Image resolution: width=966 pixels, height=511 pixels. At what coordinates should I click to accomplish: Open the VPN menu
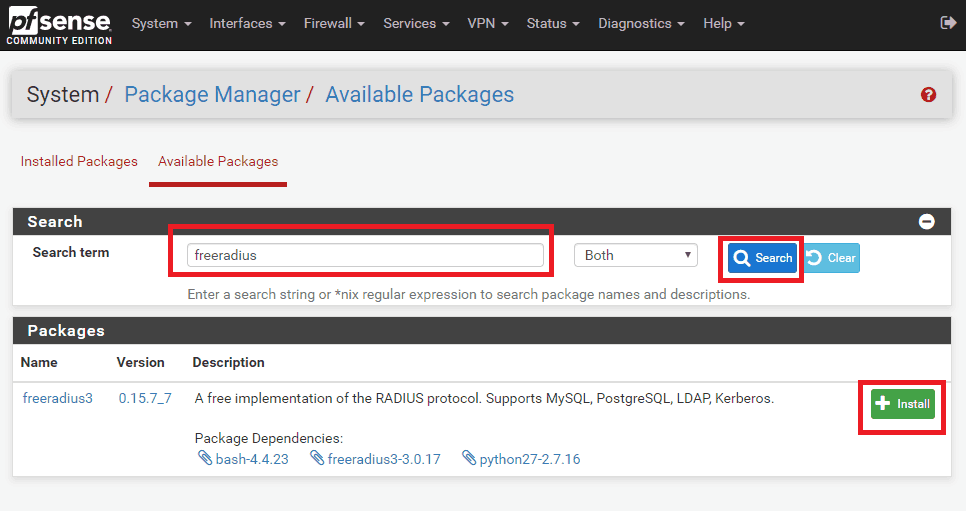tap(488, 23)
